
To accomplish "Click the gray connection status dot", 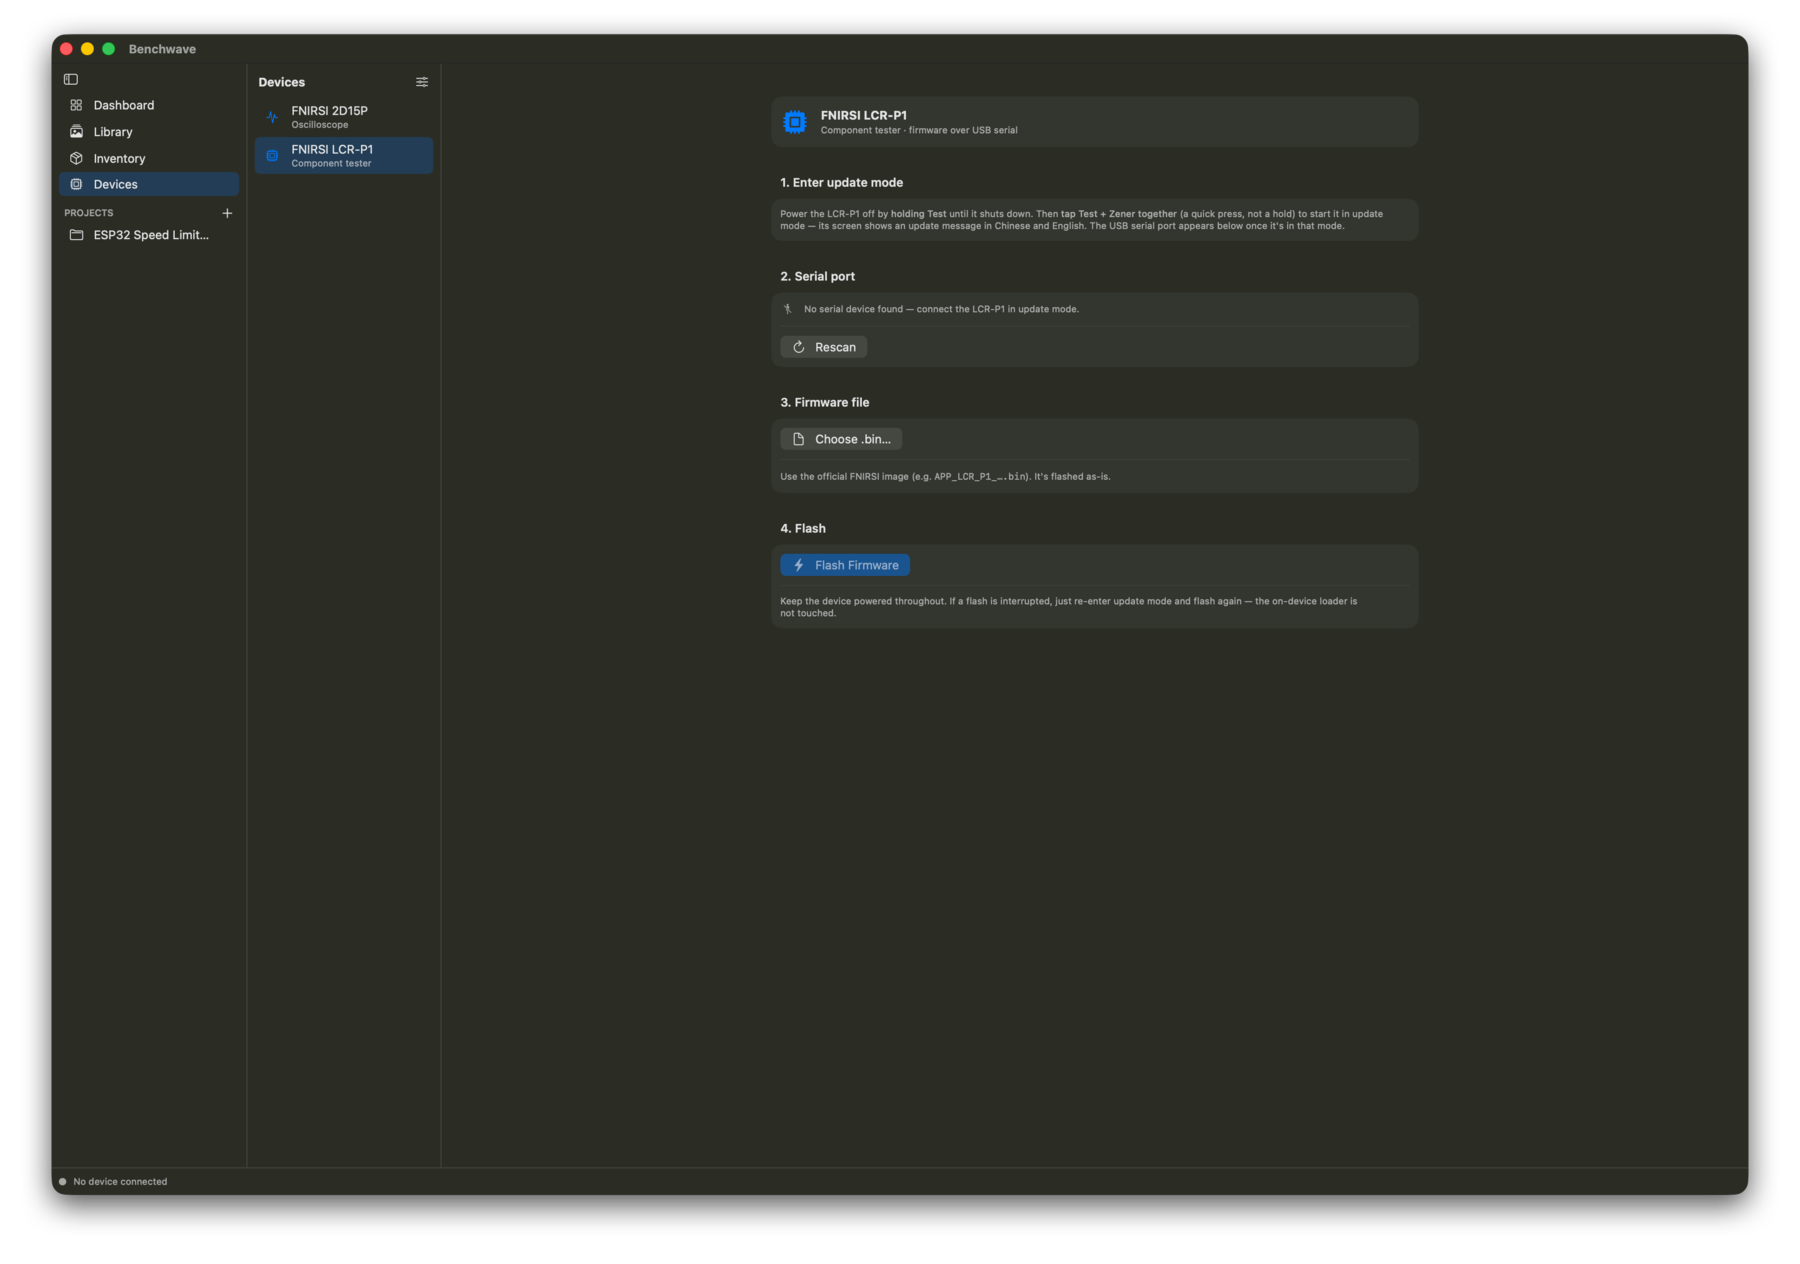I will click(x=63, y=1182).
